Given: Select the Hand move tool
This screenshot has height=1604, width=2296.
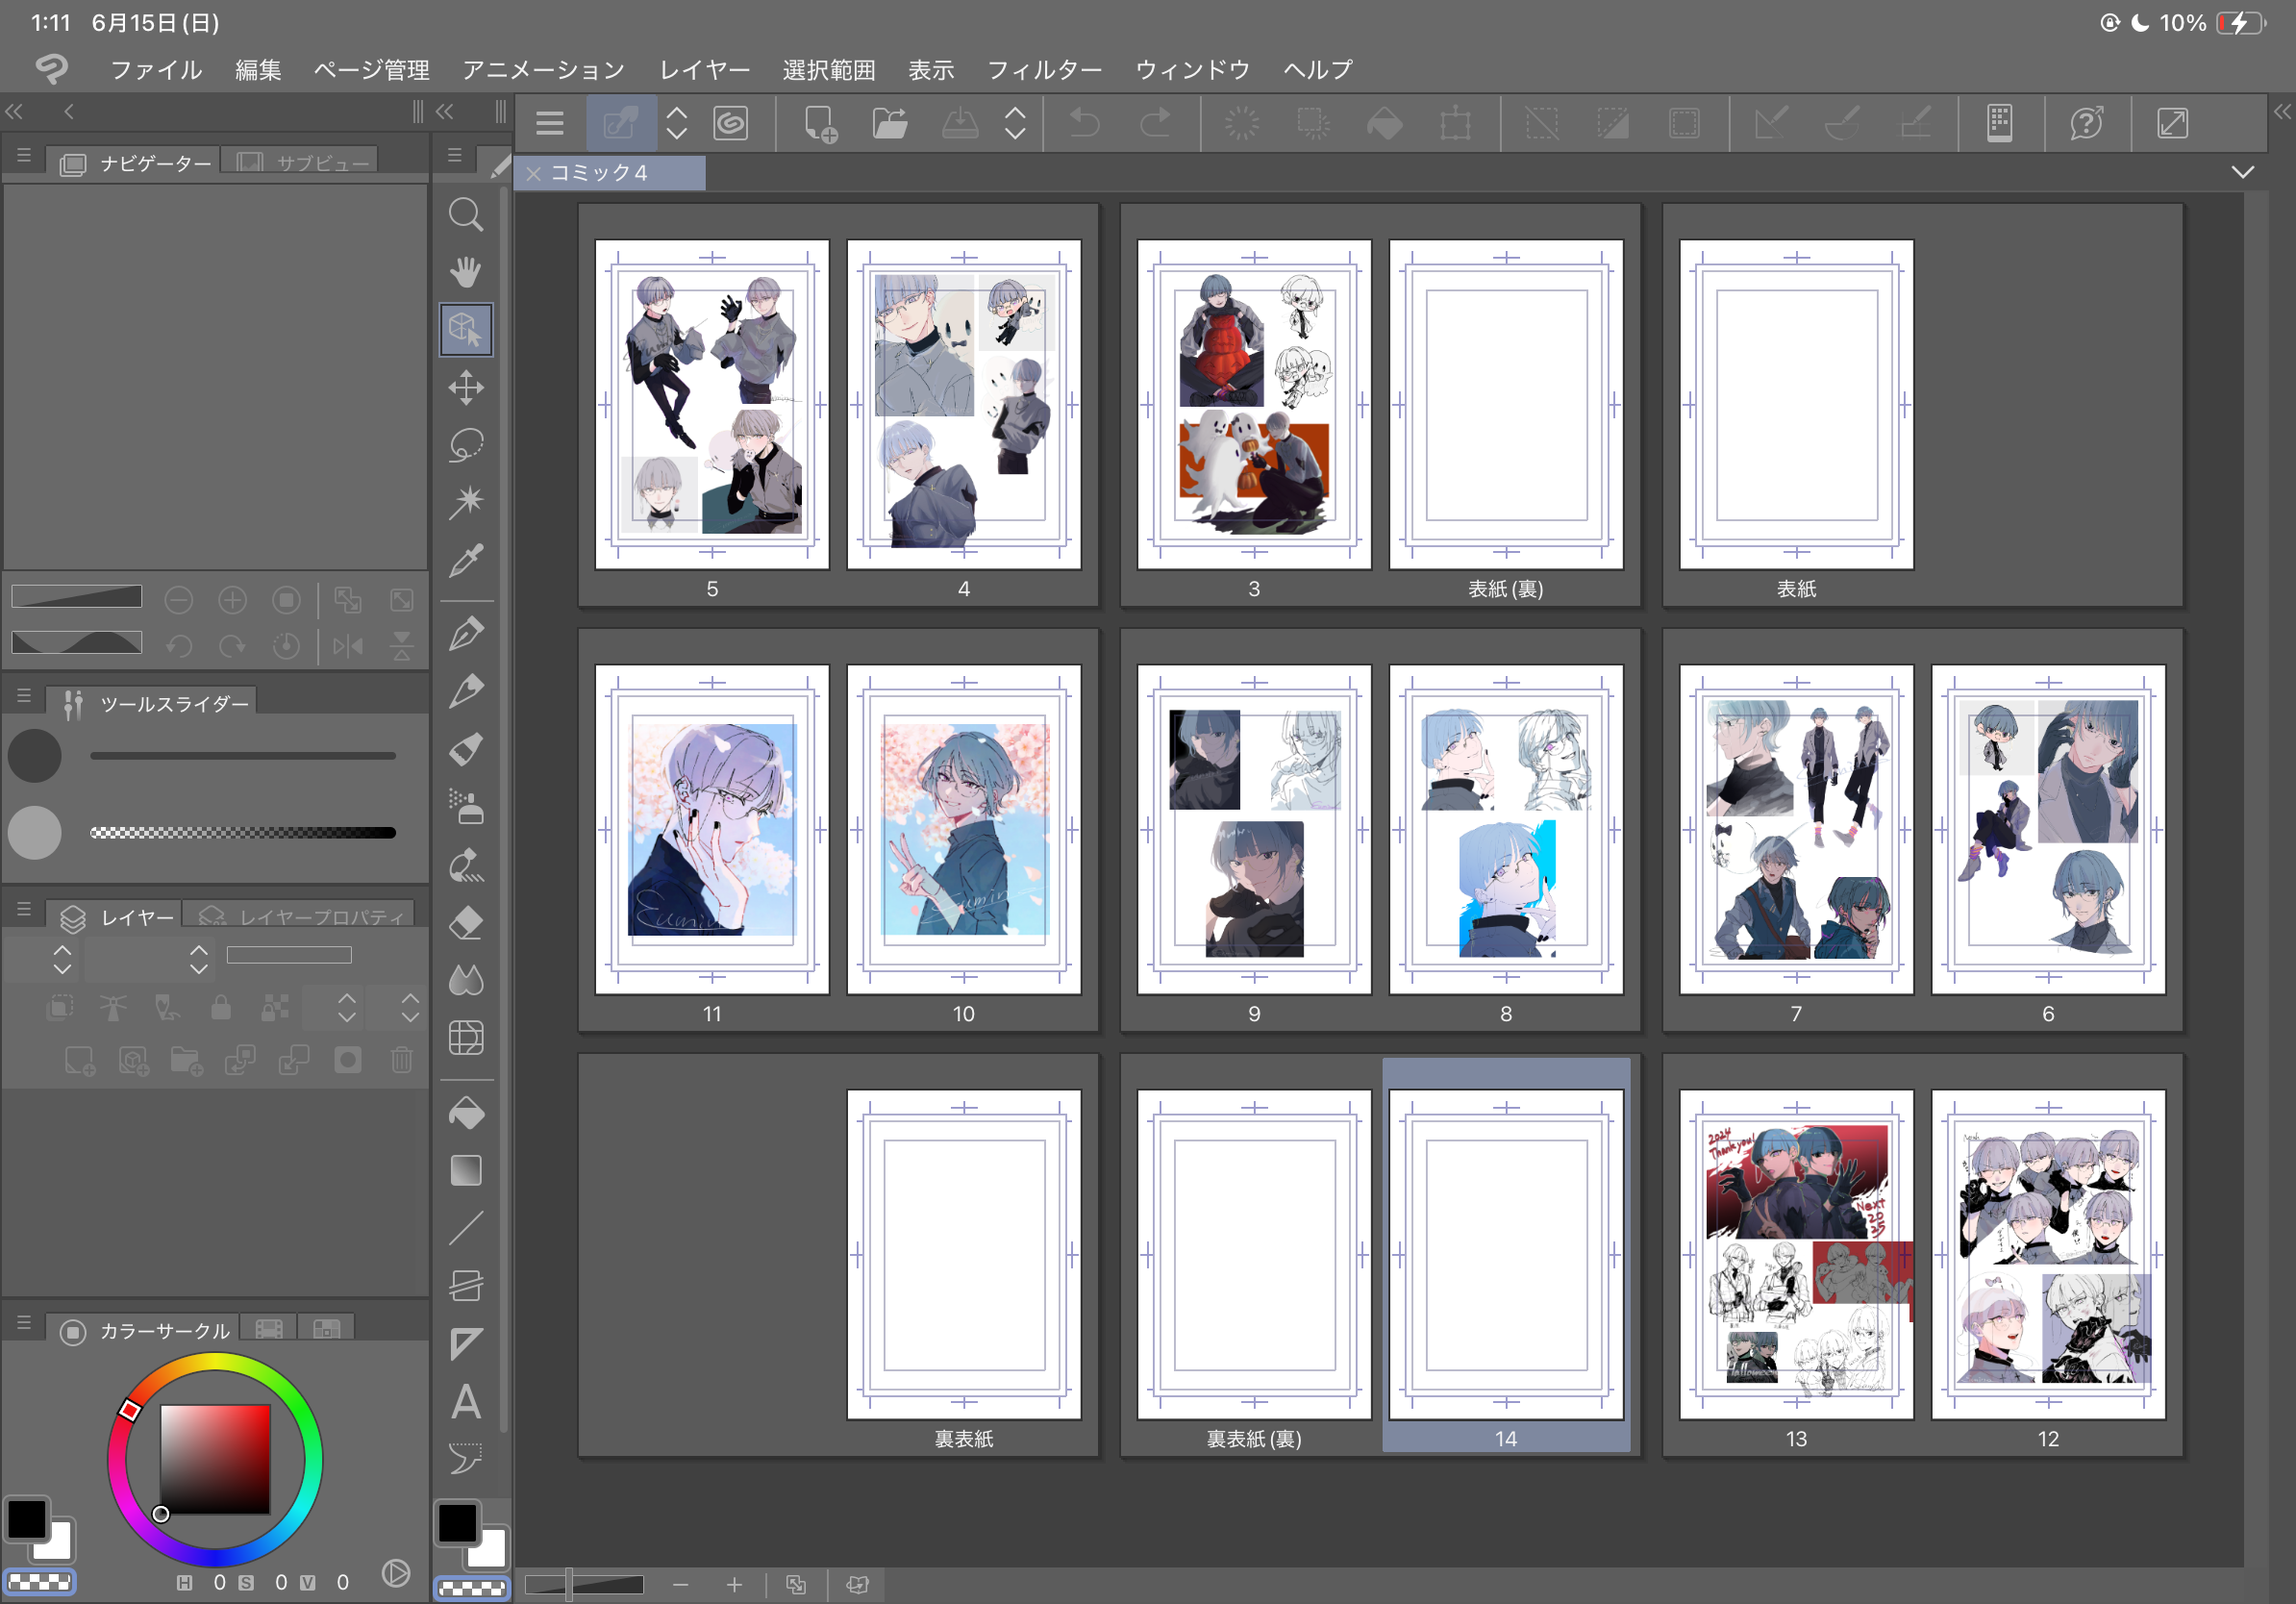Looking at the screenshot, I should point(466,272).
